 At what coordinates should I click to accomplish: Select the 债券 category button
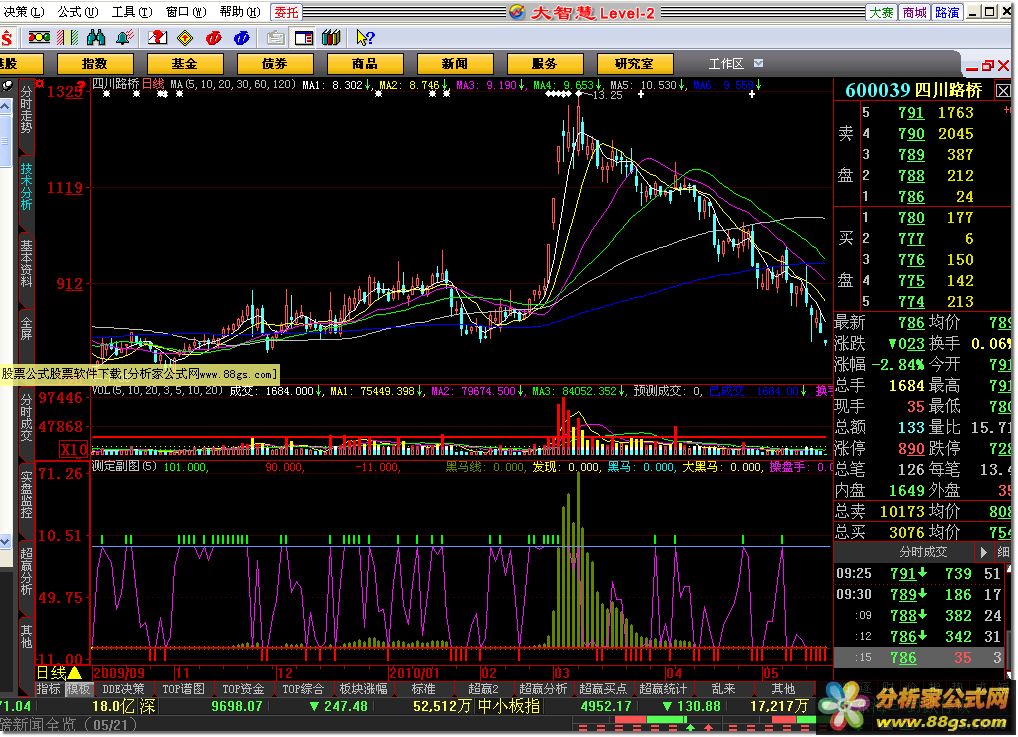point(275,64)
